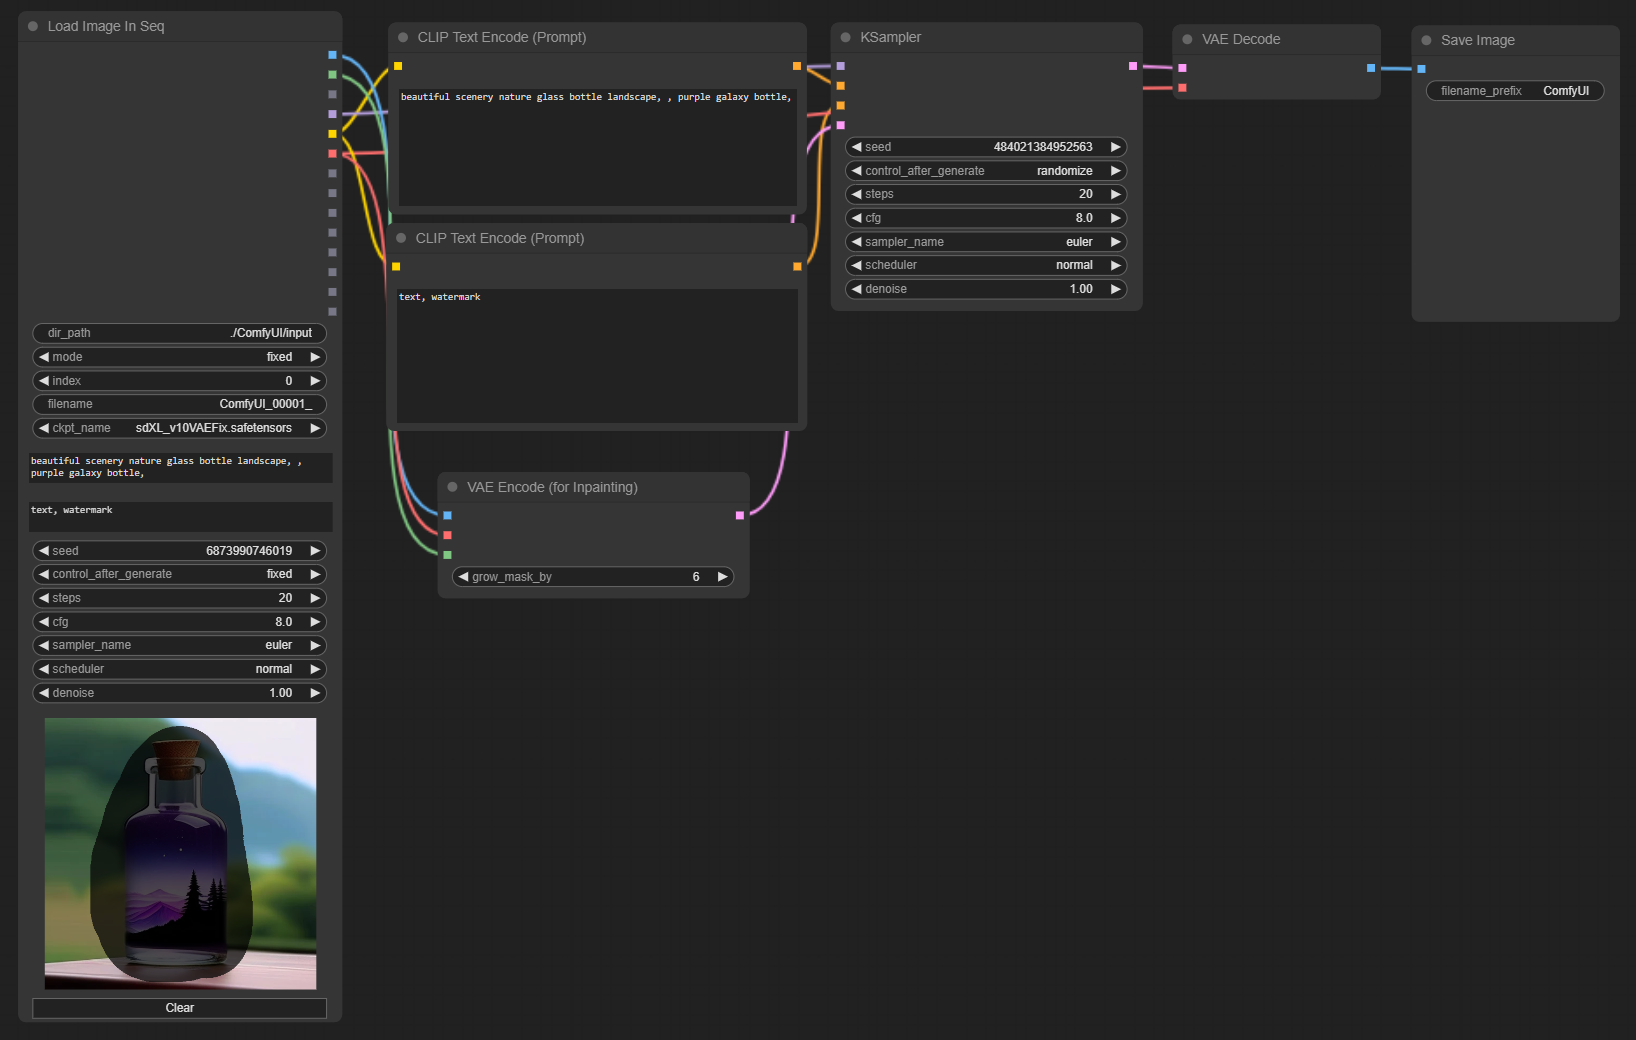Collapse the VAE Encode (for Inpainting) node dot
The width and height of the screenshot is (1636, 1040).
click(x=452, y=487)
